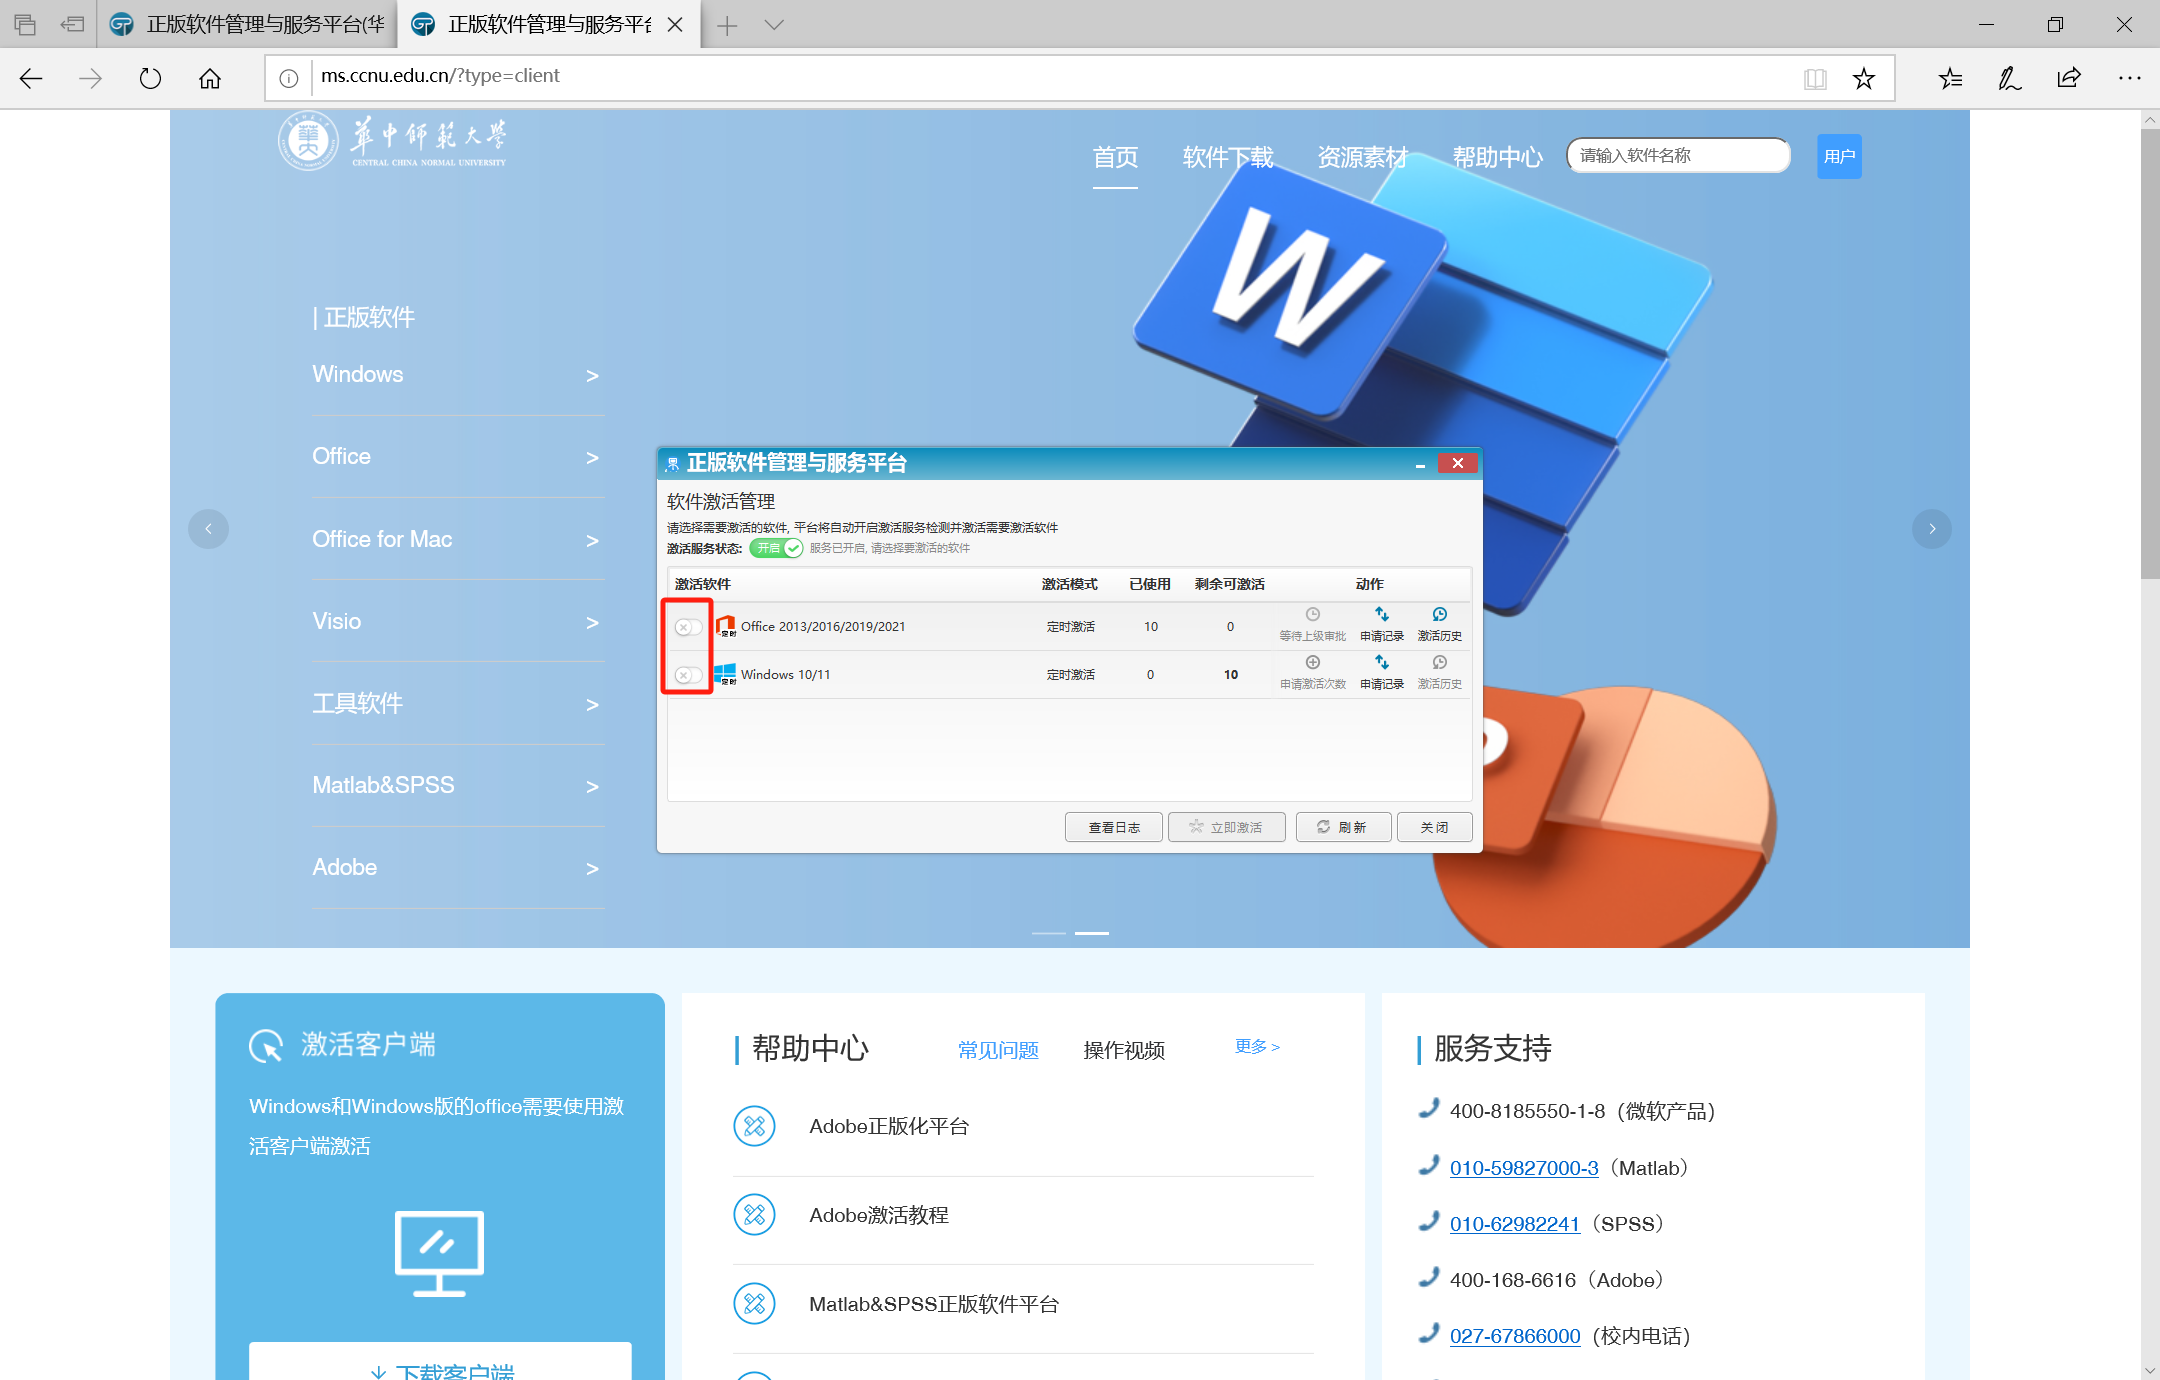Click the browser address bar URL
2160x1380 pixels.
tap(440, 76)
